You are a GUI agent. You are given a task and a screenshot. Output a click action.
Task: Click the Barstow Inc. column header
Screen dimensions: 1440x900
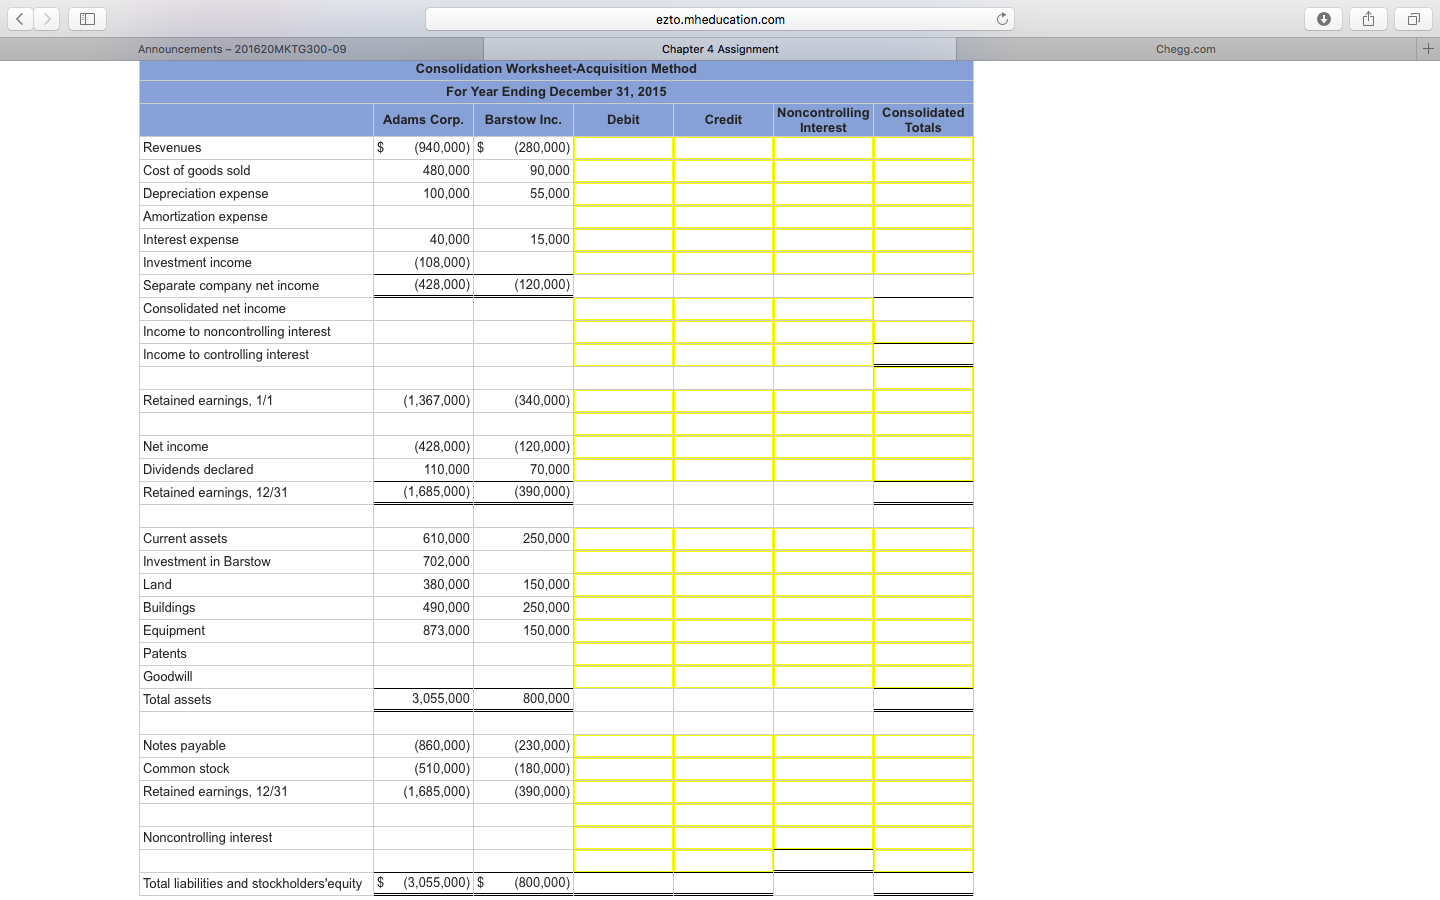pos(523,120)
